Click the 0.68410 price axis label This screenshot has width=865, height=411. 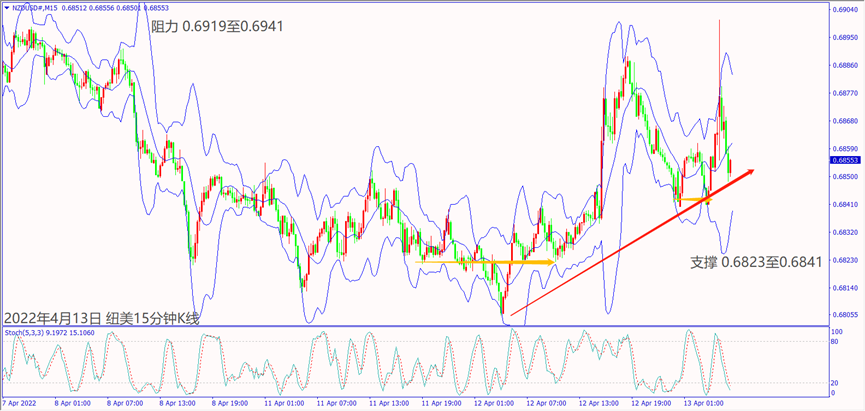pyautogui.click(x=843, y=205)
